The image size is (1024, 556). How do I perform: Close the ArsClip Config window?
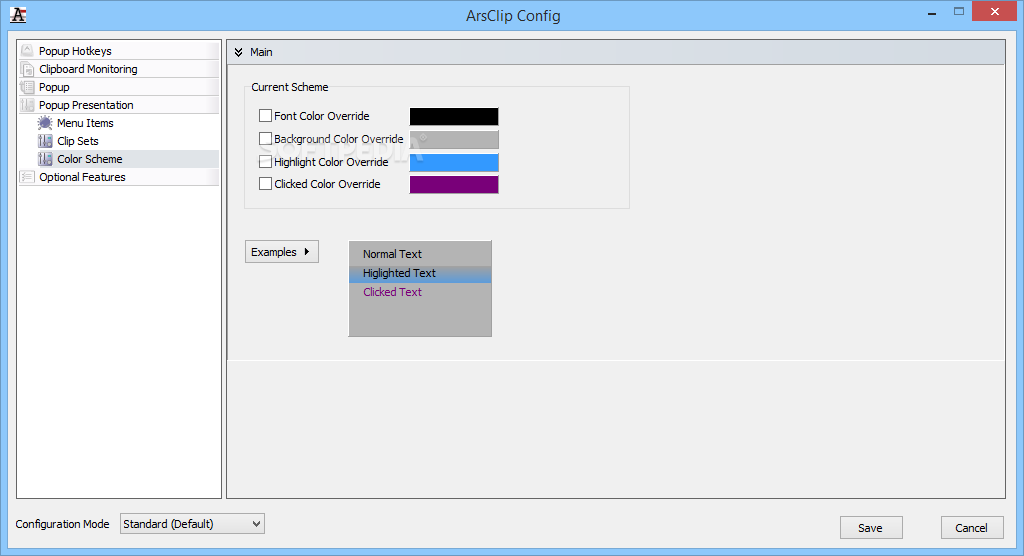point(995,11)
